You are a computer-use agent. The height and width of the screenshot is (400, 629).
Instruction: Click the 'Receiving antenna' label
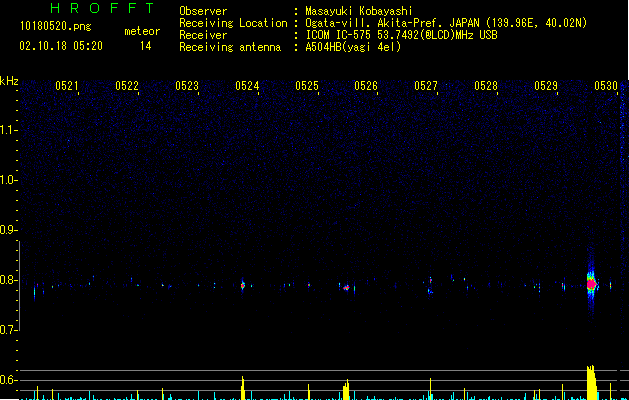tap(230, 47)
